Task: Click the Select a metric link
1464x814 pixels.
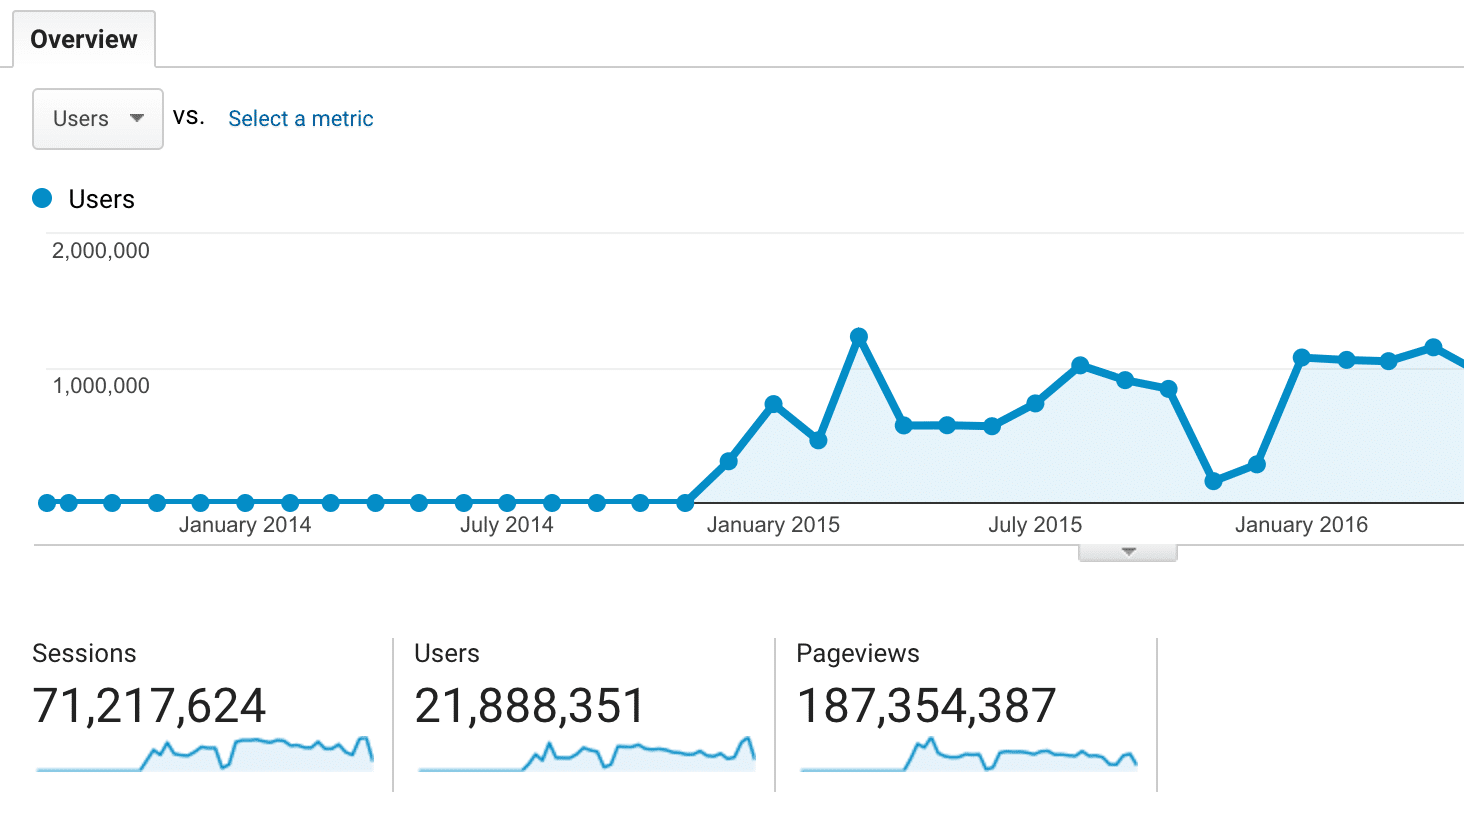Action: tap(300, 118)
